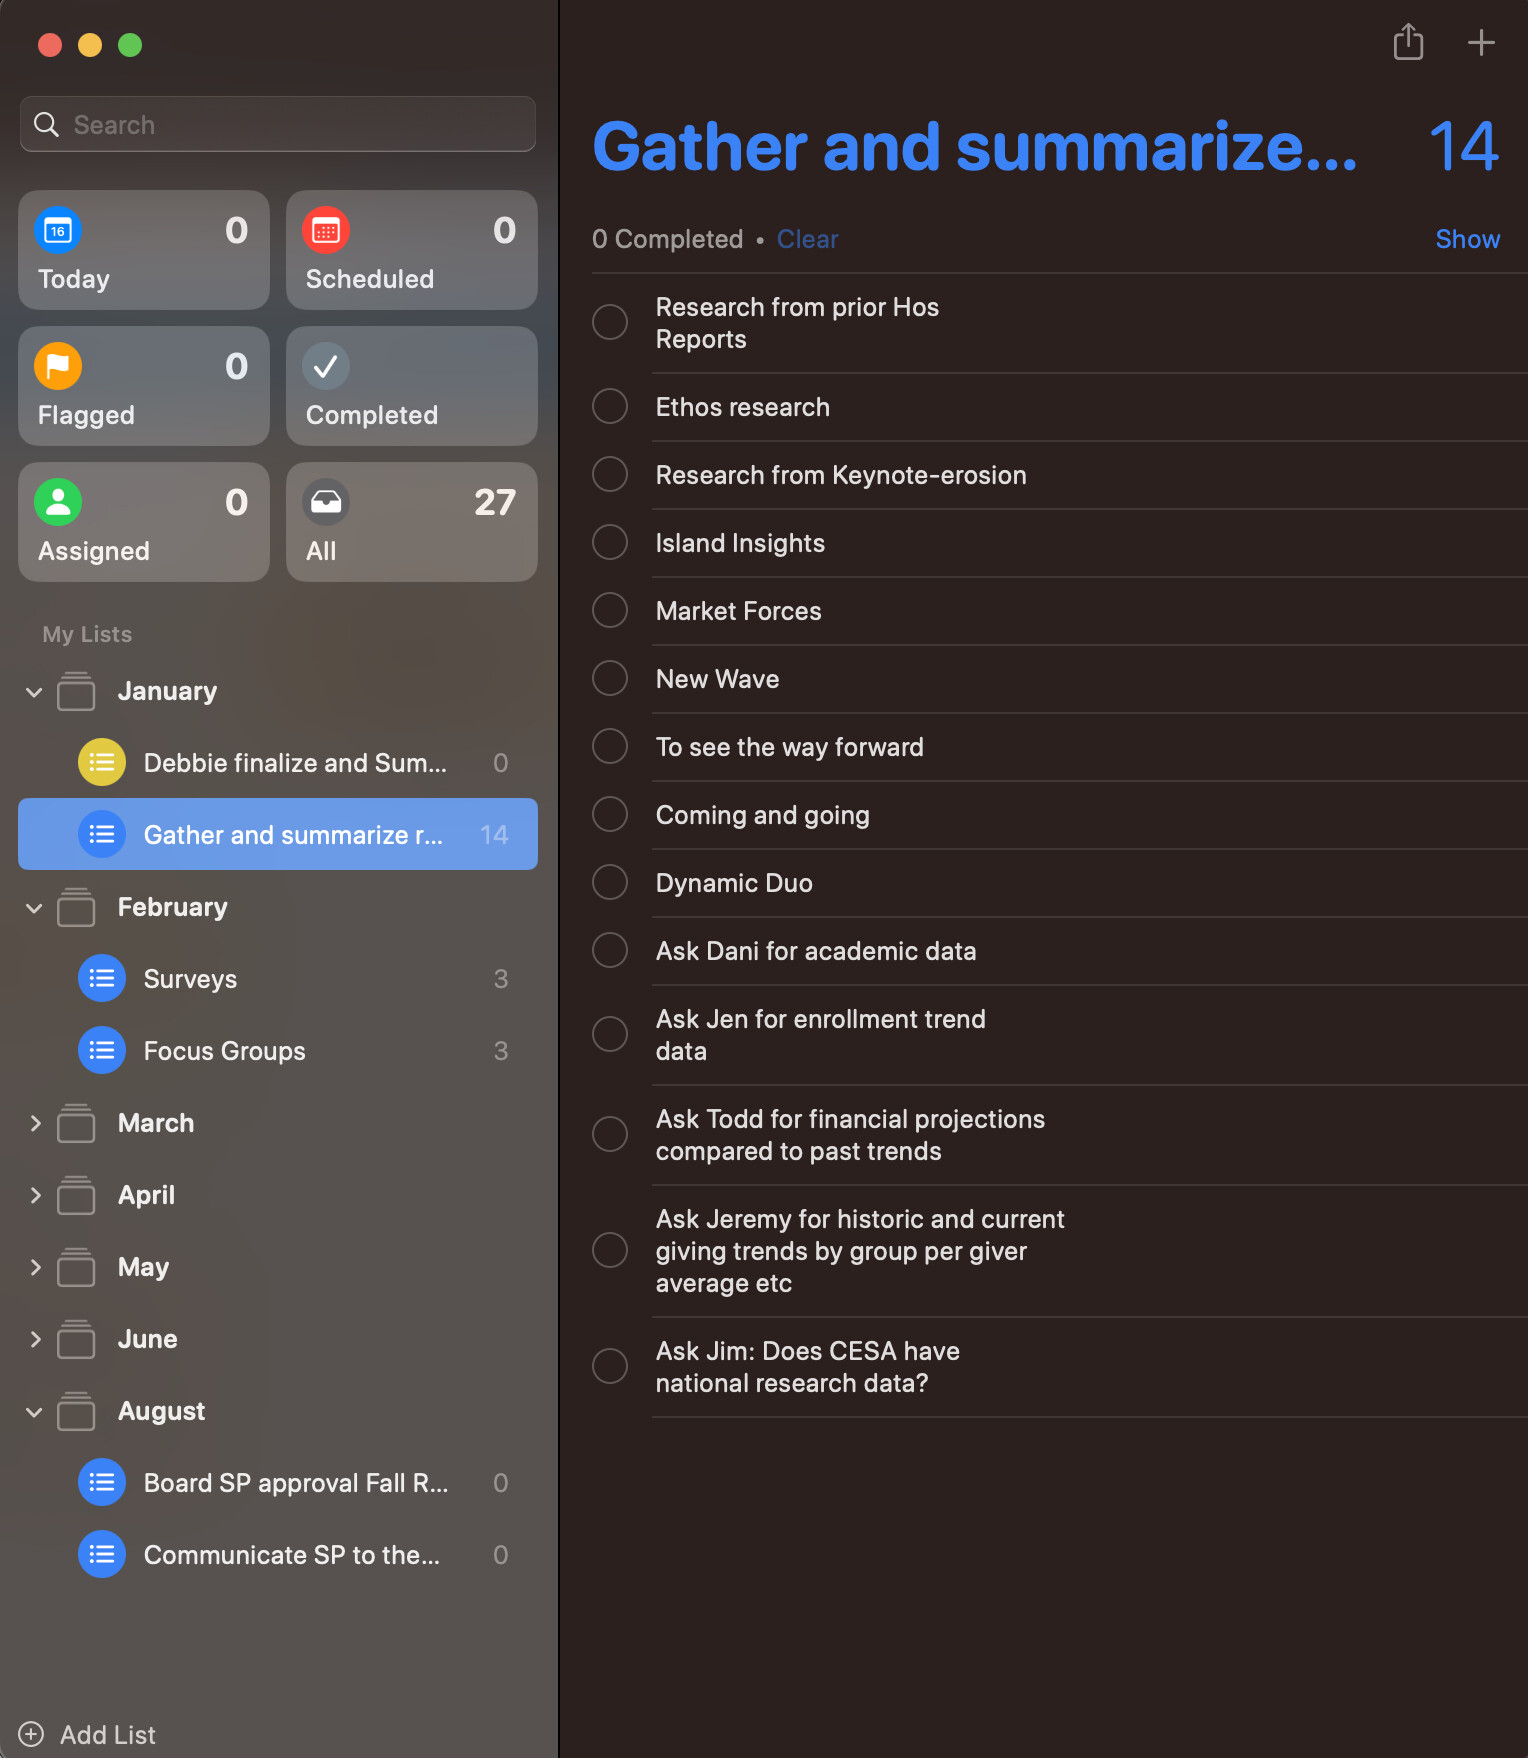This screenshot has width=1528, height=1758.
Task: Click the plus icon to add reminder
Action: point(1480,42)
